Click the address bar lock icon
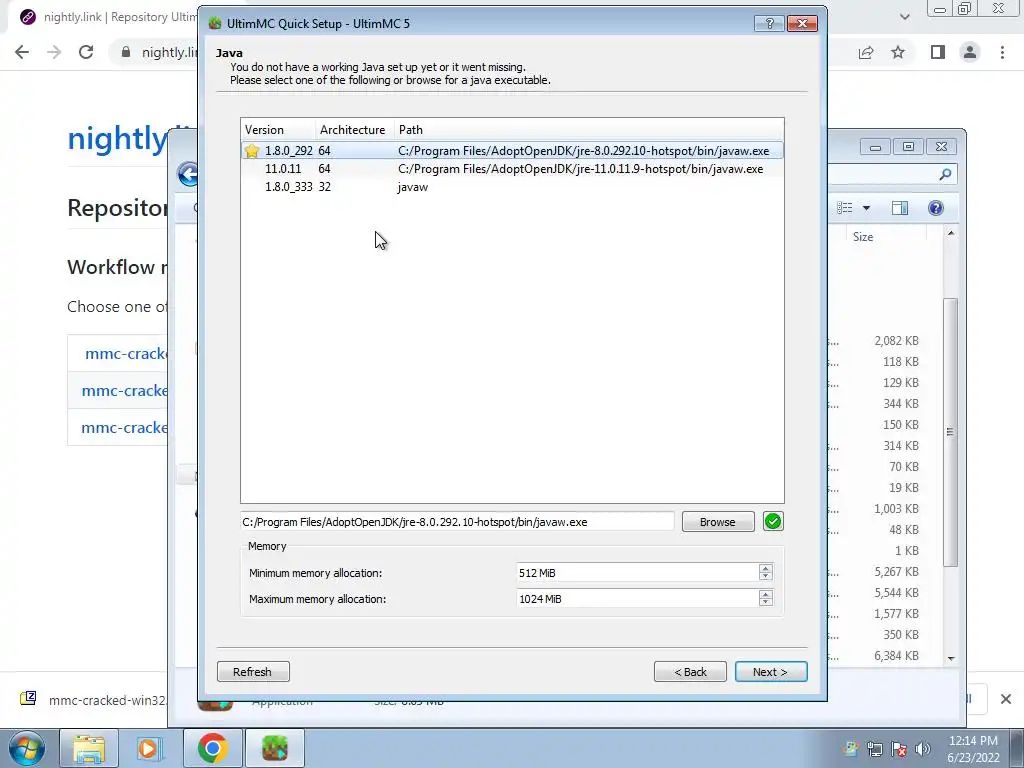The height and width of the screenshot is (768, 1024). pyautogui.click(x=126, y=52)
